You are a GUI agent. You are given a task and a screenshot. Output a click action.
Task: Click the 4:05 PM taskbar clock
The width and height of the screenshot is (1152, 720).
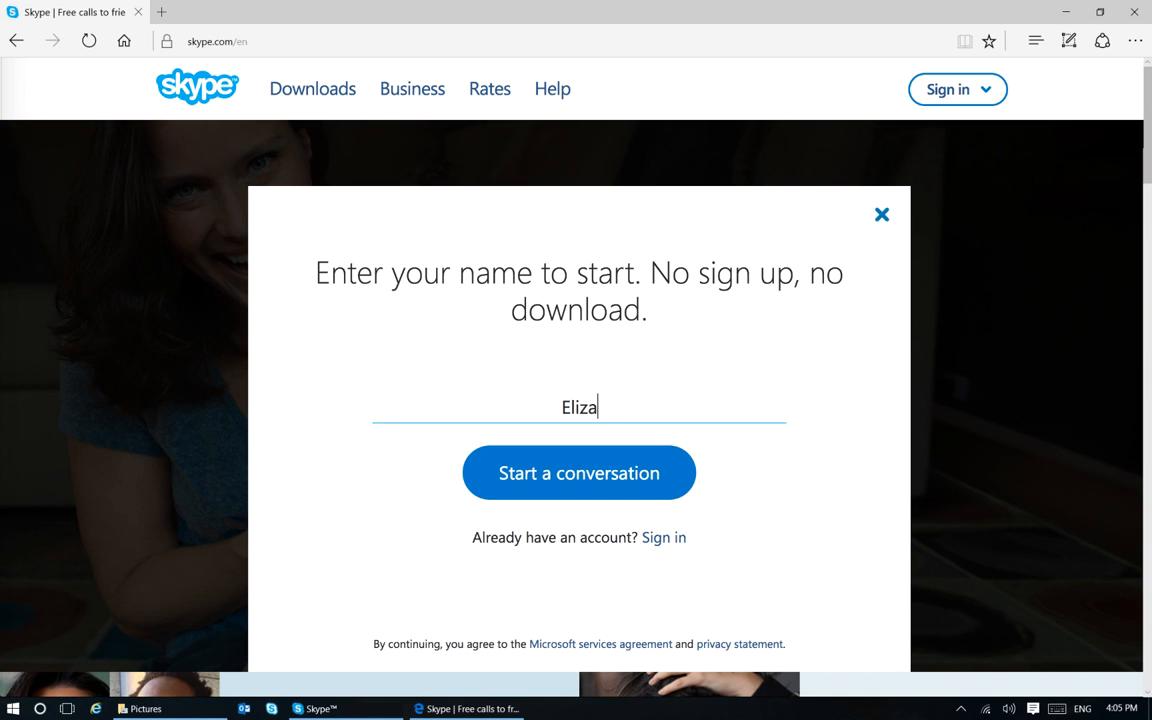(1121, 708)
